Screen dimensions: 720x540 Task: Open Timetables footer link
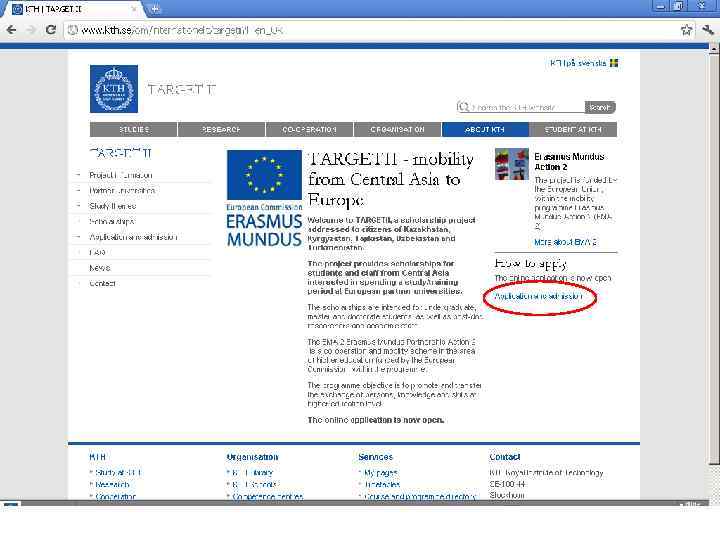click(382, 484)
